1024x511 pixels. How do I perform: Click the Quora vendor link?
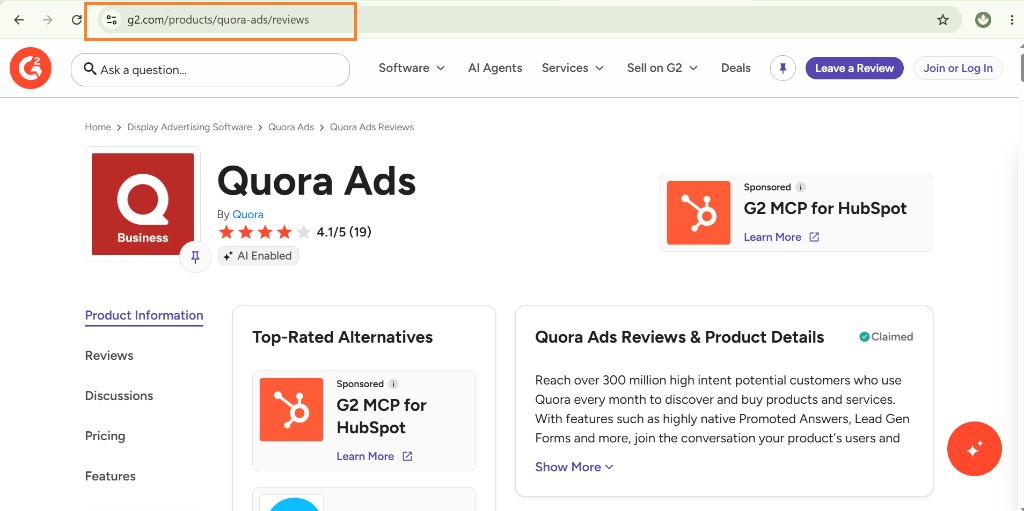[x=248, y=214]
